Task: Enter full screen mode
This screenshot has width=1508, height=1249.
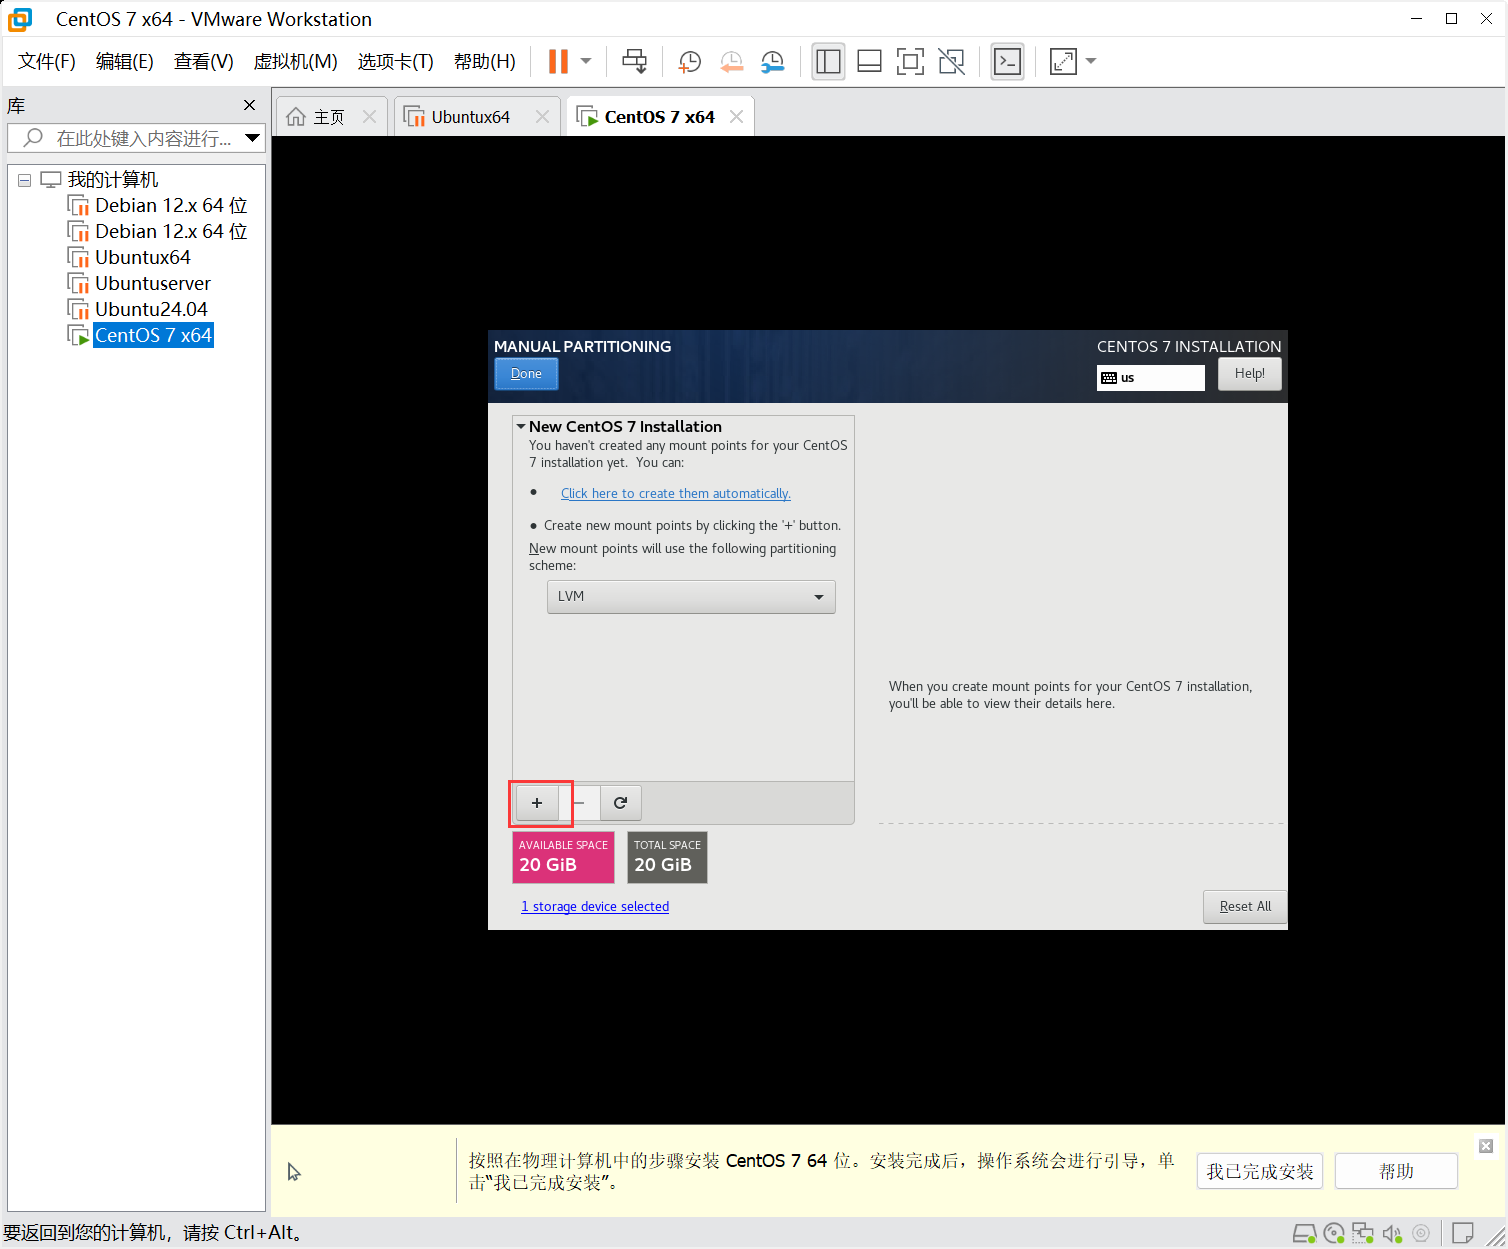Action: pyautogui.click(x=910, y=61)
